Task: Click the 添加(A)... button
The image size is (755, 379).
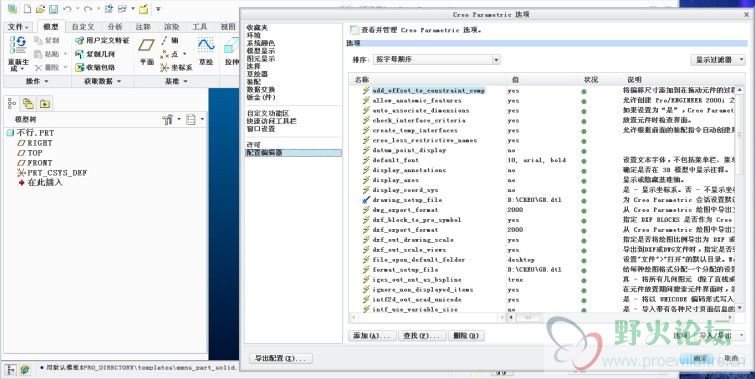Action: (372, 336)
